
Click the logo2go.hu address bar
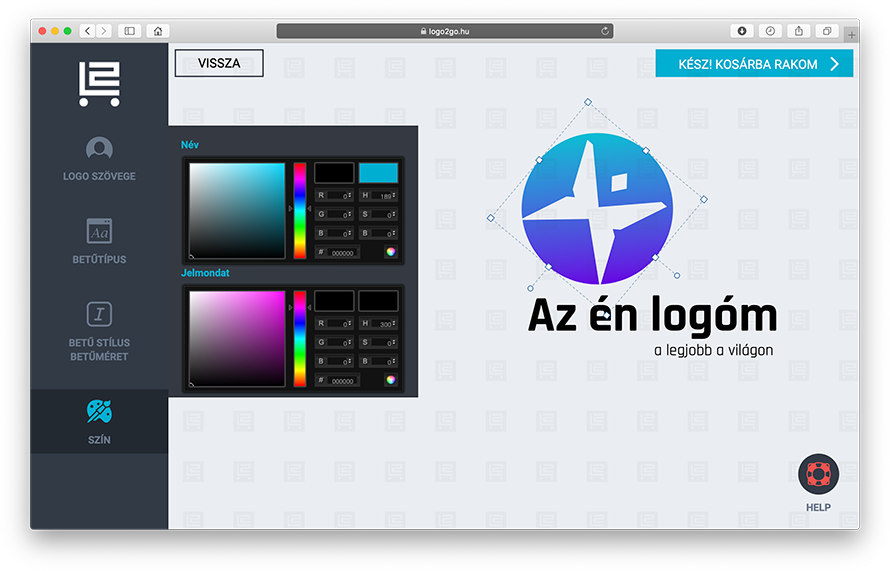pyautogui.click(x=445, y=31)
